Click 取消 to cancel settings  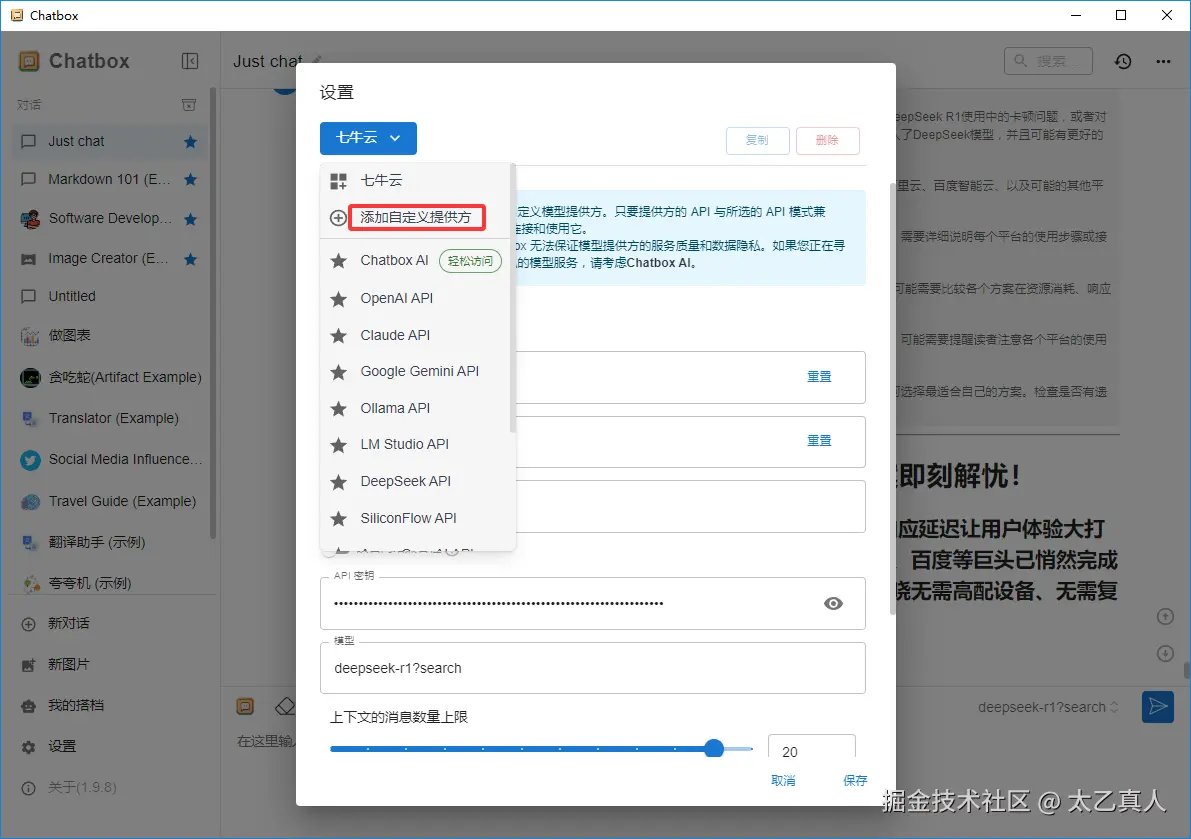pyautogui.click(x=783, y=781)
